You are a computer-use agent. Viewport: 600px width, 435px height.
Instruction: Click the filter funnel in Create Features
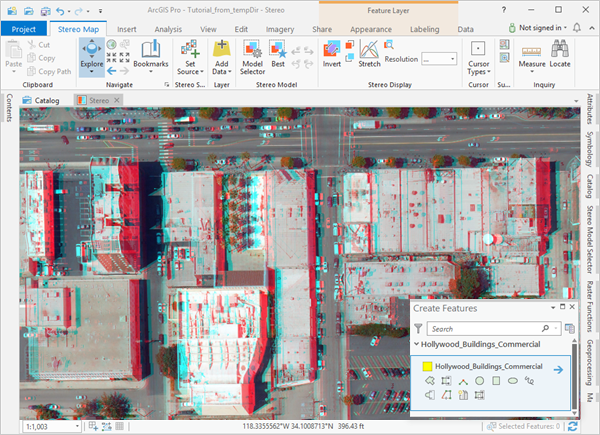[x=418, y=329]
